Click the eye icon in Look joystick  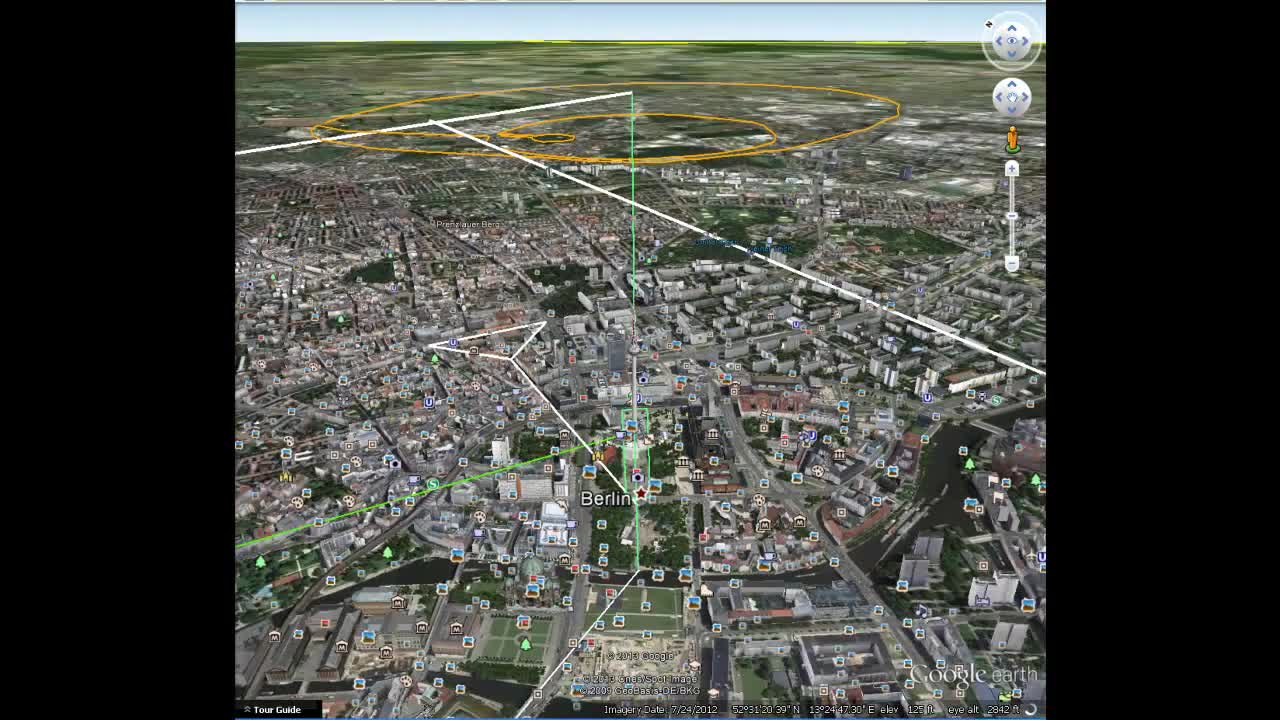tap(1012, 41)
